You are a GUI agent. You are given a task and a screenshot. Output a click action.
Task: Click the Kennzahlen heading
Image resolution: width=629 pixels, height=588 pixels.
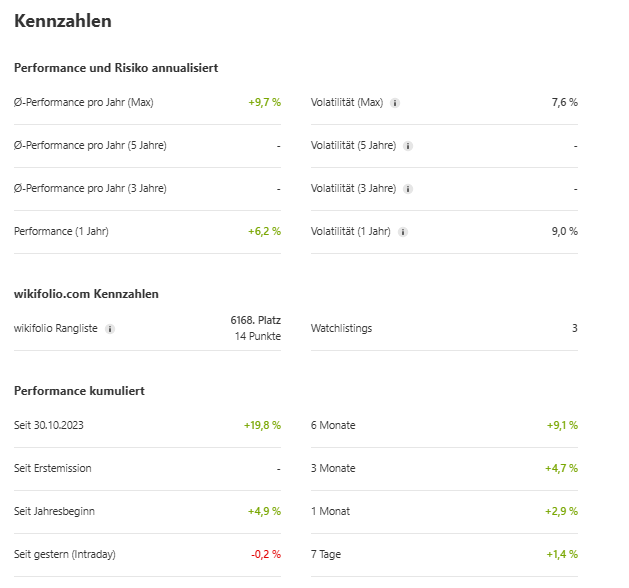pos(63,21)
